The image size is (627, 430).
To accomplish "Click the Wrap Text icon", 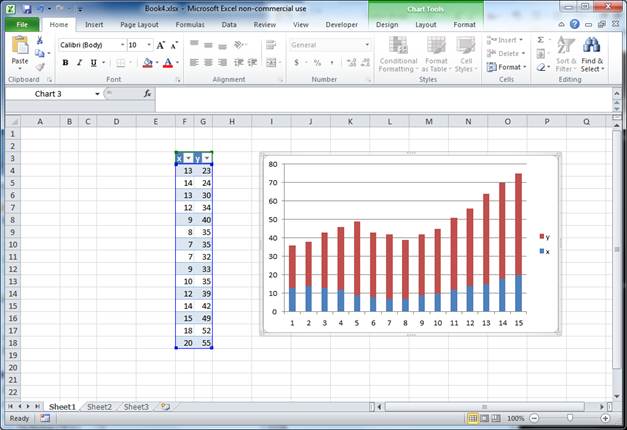I will click(x=271, y=45).
